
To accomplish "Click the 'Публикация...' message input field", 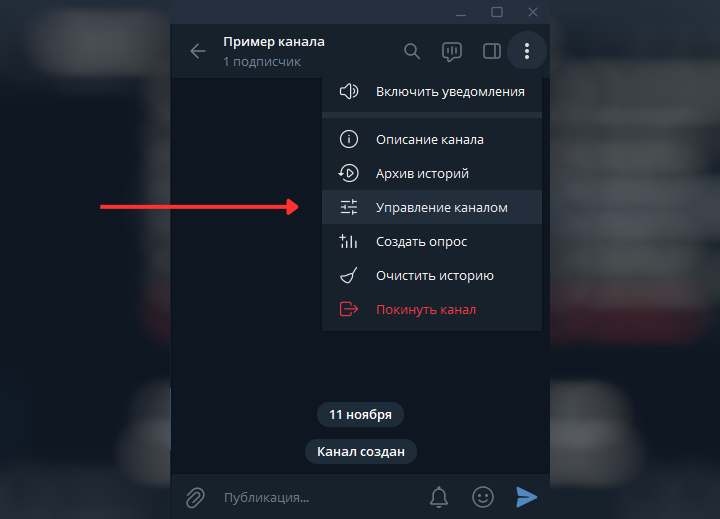I will coord(321,497).
